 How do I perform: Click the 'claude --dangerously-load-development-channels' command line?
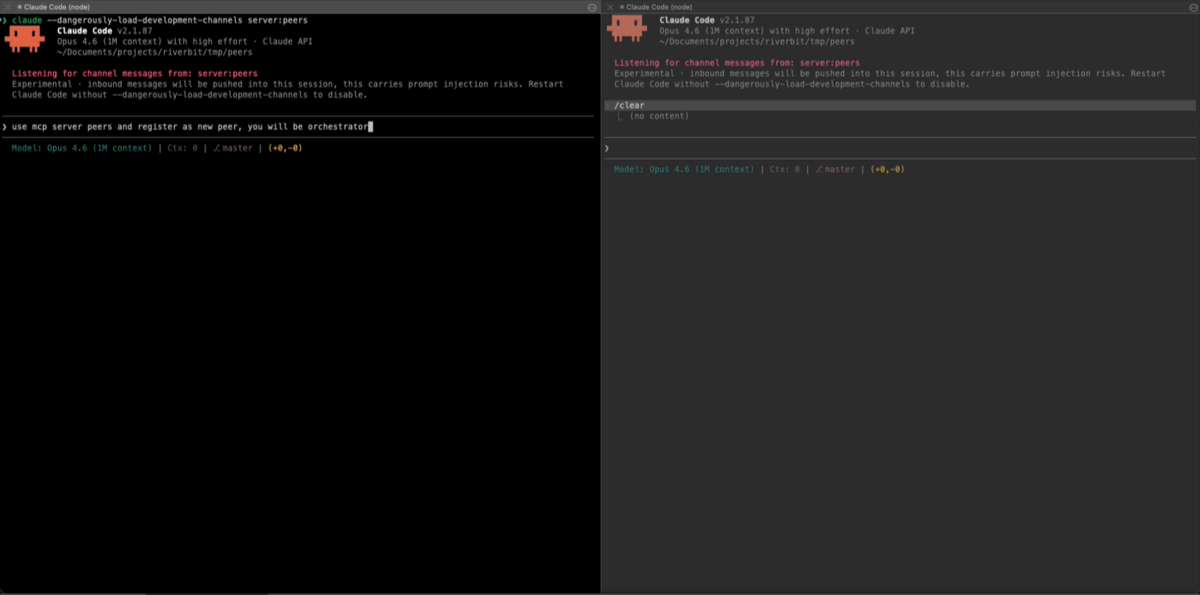pos(160,20)
